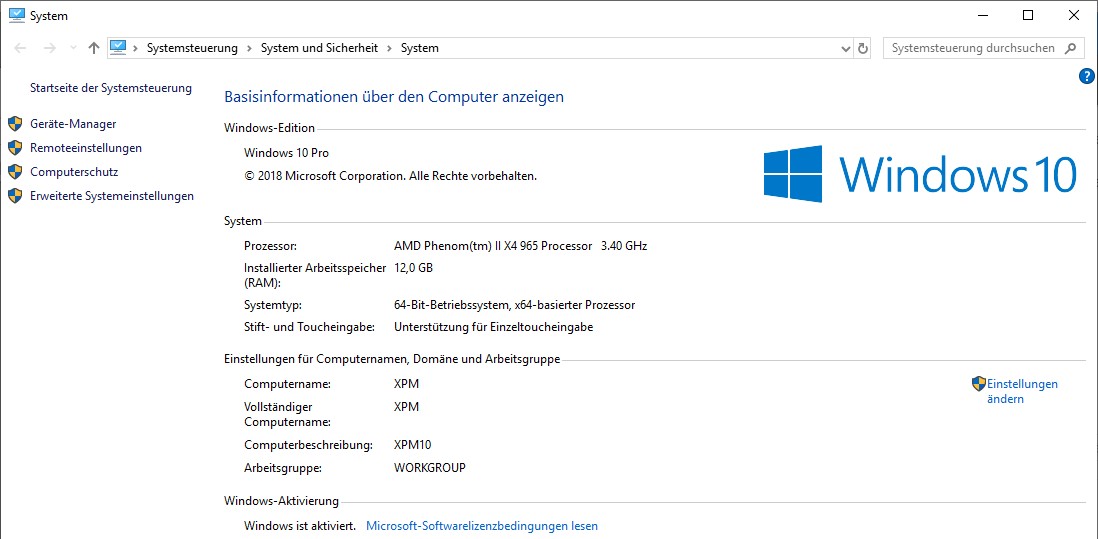Open Systemsteuerung breadcrumb
Screen dimensions: 1098x539
192,48
